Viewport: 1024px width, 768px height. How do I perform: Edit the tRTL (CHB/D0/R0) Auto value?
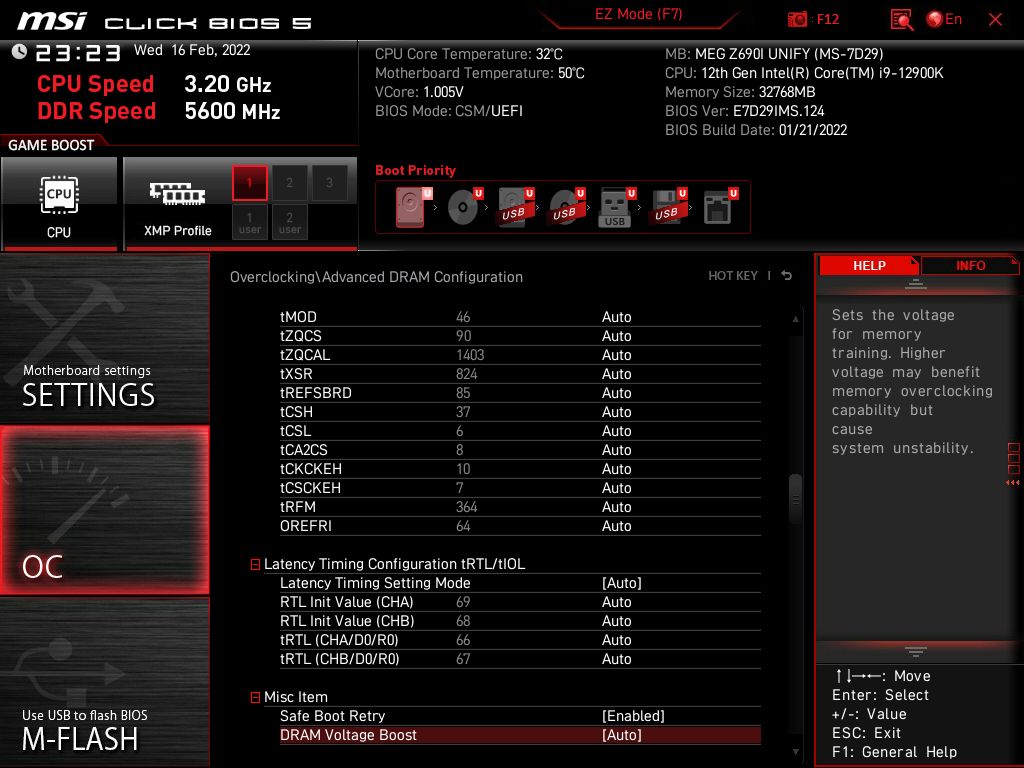pos(616,659)
